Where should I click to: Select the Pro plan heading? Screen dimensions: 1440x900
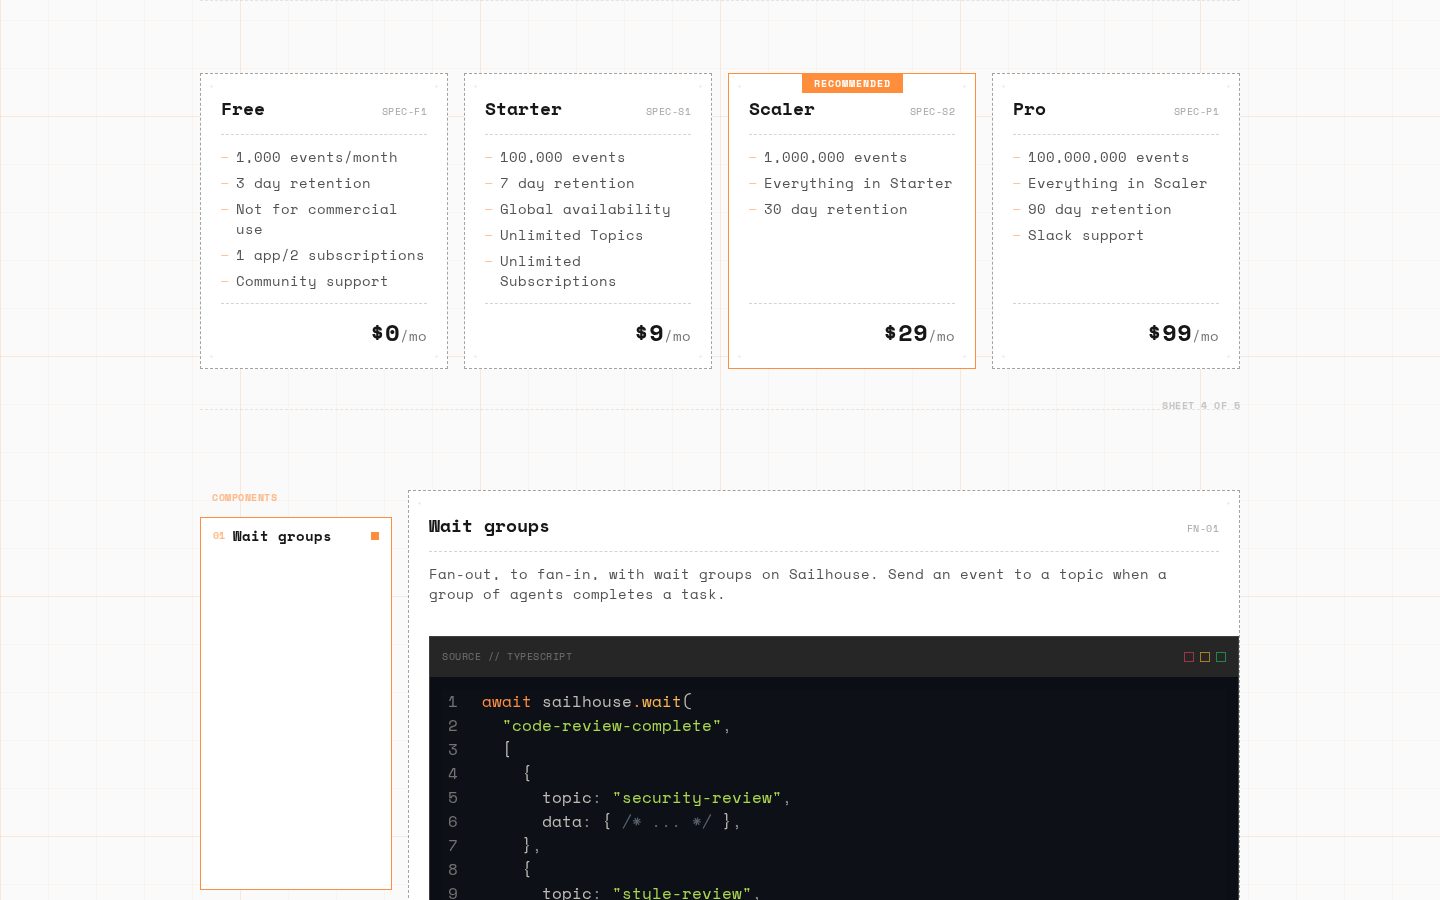click(1029, 110)
